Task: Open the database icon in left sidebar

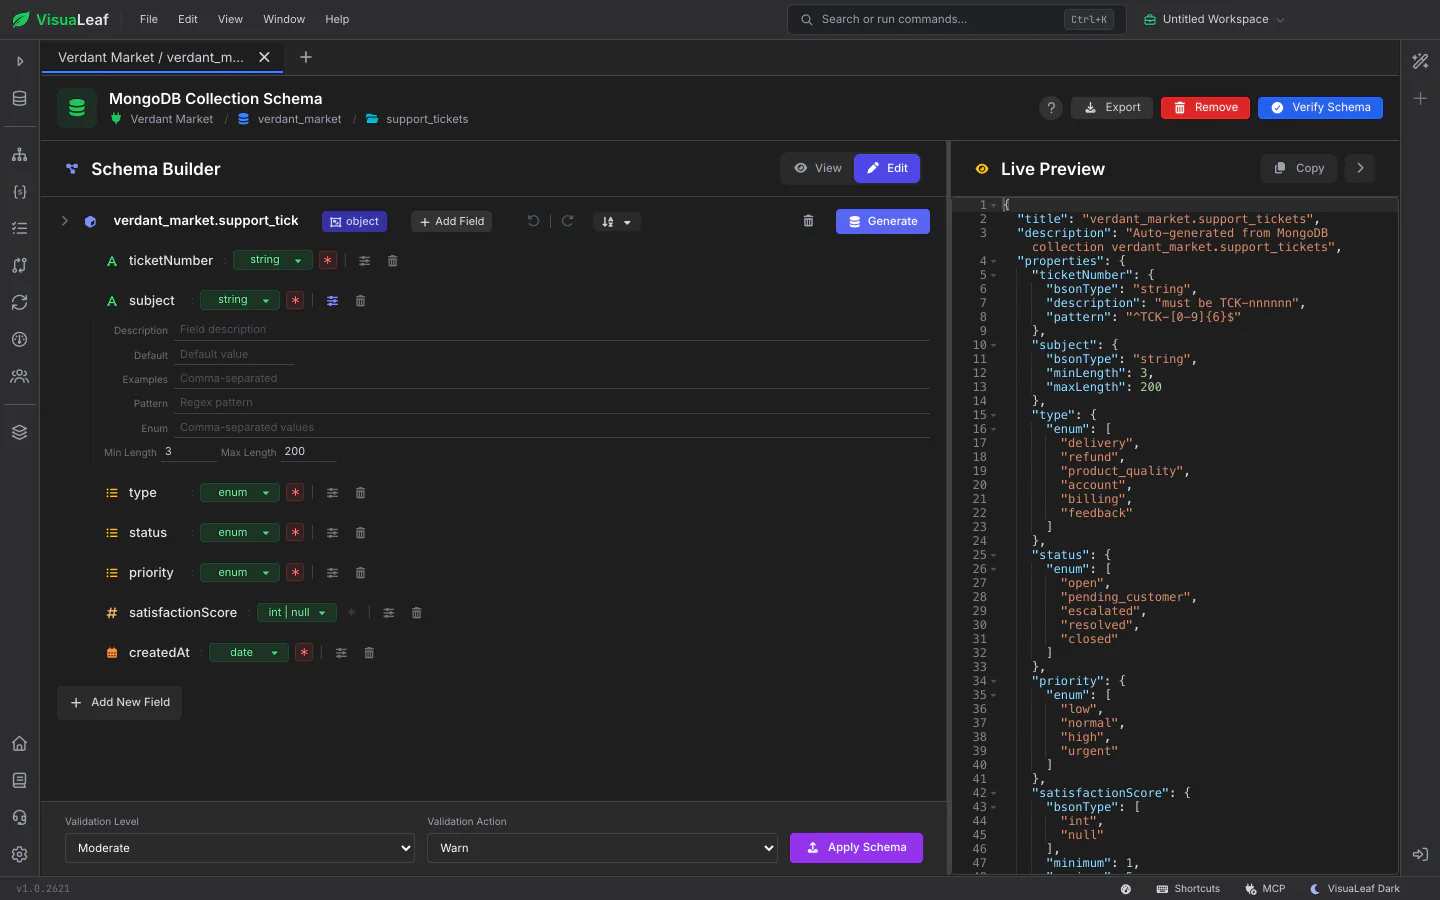Action: coord(19,98)
